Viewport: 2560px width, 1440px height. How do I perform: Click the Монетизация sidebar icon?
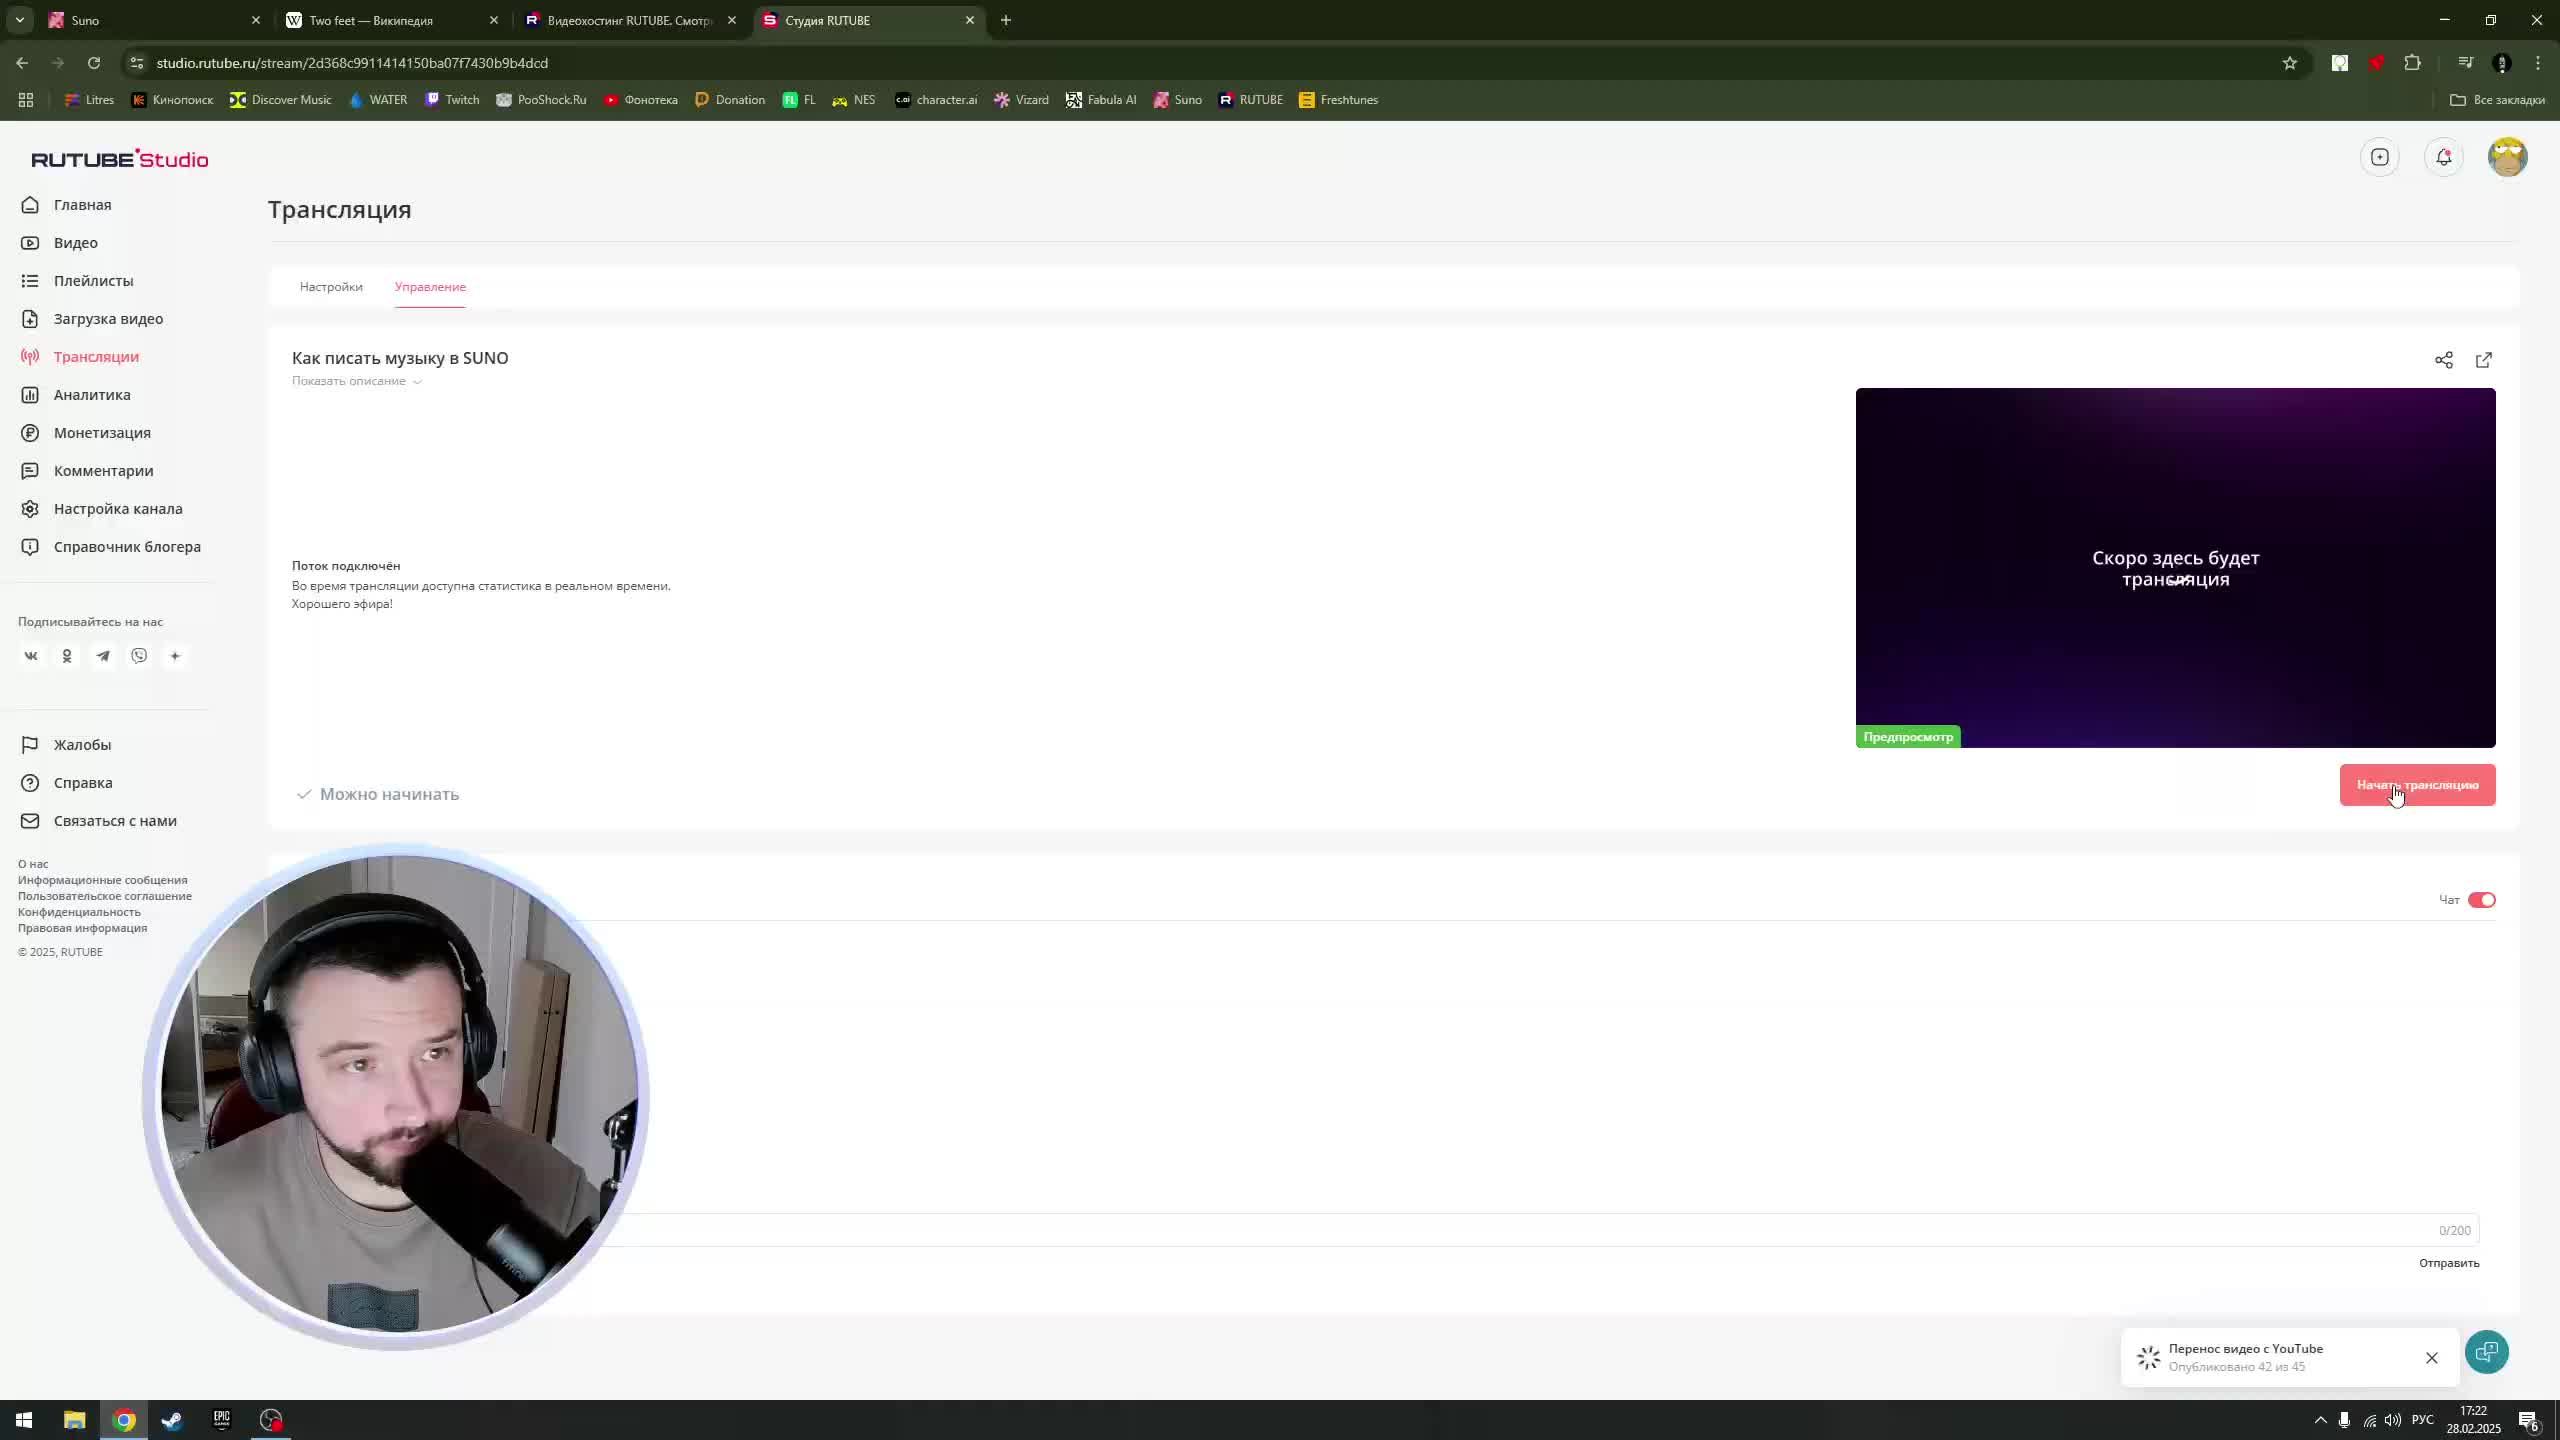30,433
